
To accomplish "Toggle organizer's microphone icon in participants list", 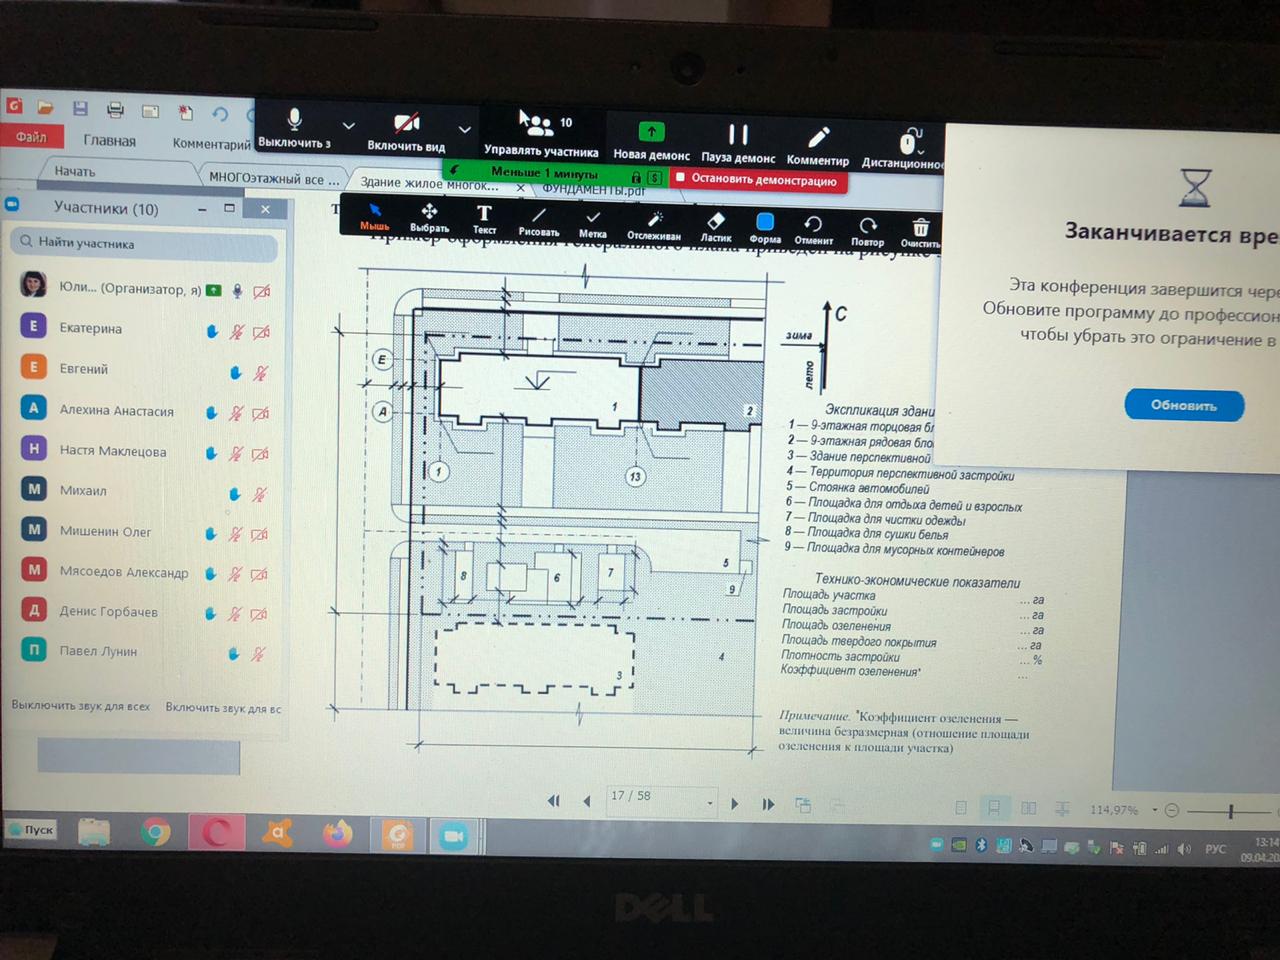I will coord(237,291).
